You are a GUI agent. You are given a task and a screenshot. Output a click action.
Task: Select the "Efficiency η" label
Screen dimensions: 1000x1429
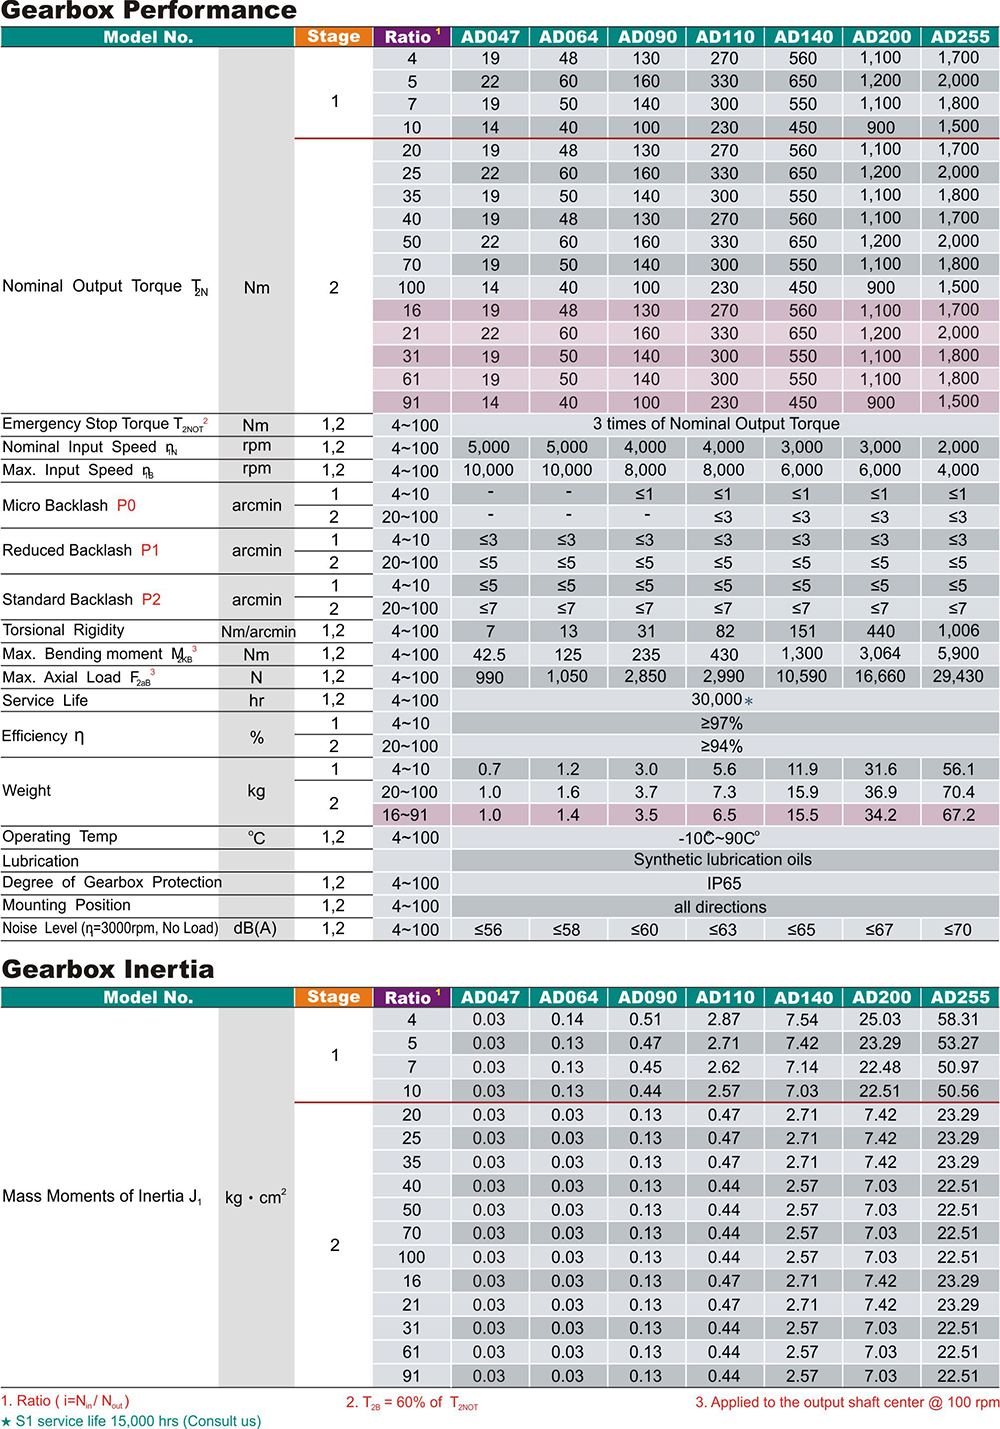43,735
